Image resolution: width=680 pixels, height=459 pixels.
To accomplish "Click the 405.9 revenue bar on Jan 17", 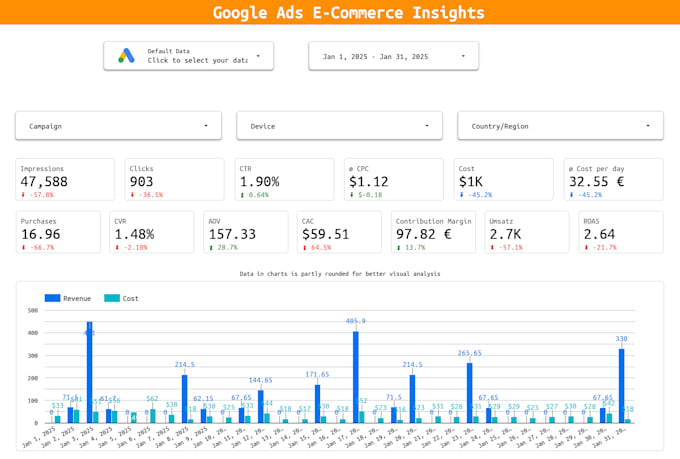I will 356,377.
